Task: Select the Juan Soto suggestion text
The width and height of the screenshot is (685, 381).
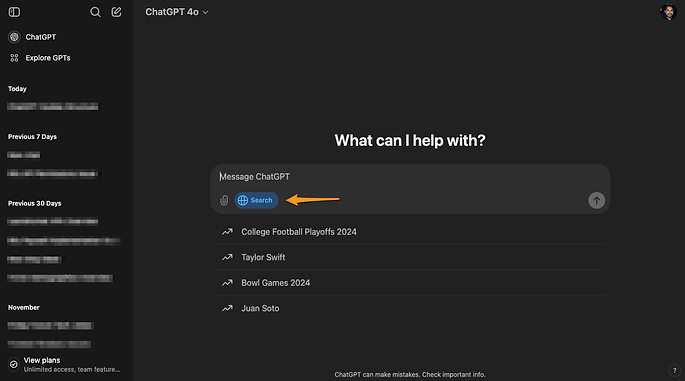Action: click(260, 308)
